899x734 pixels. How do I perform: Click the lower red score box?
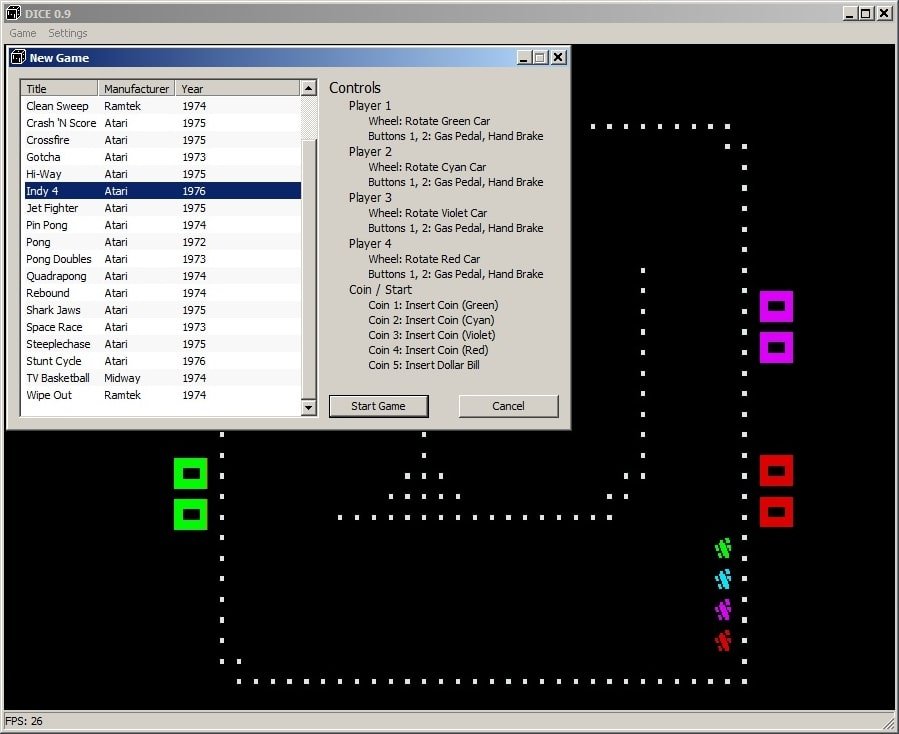click(776, 512)
